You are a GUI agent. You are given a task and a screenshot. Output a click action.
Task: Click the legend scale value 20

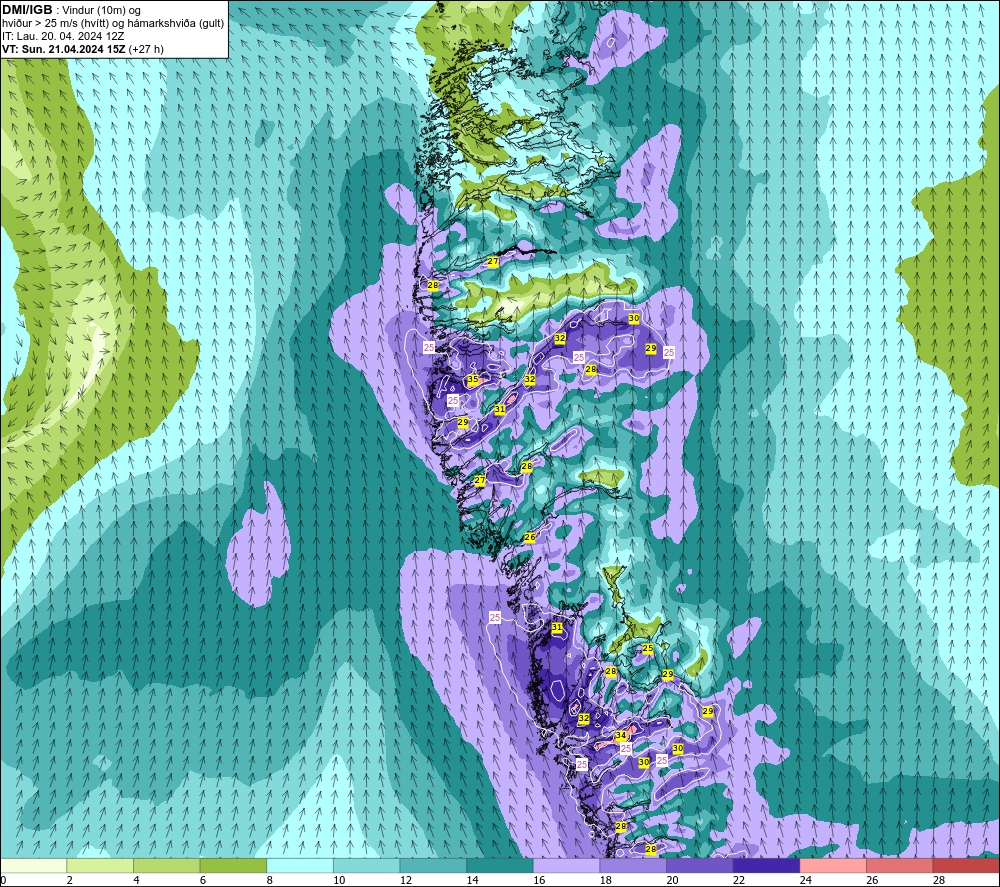672,880
